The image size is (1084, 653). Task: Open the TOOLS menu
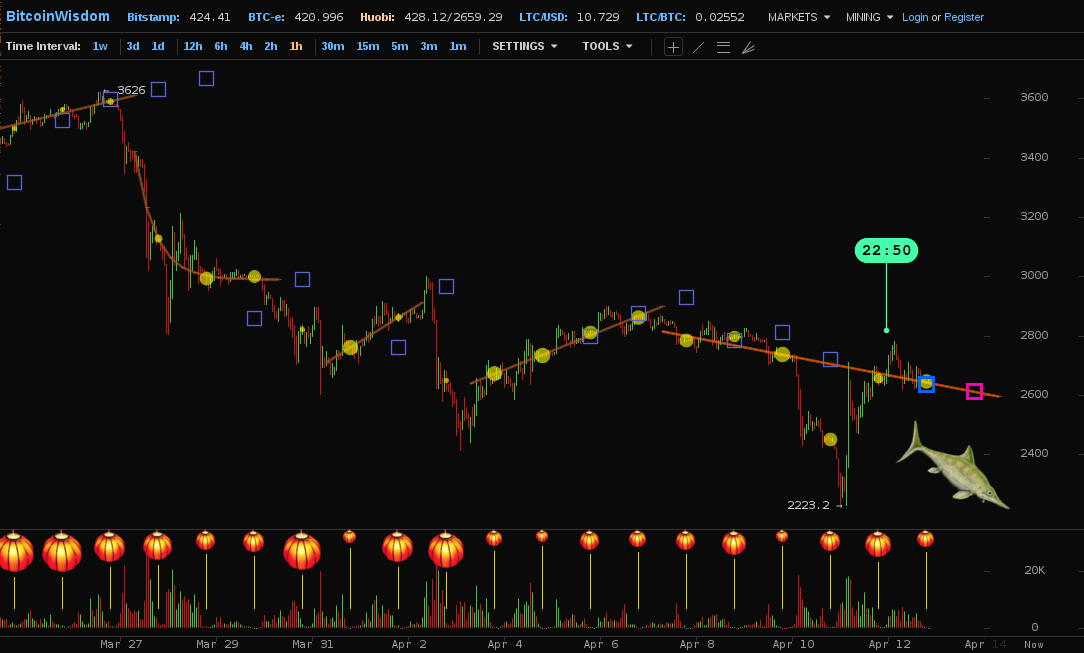point(607,46)
